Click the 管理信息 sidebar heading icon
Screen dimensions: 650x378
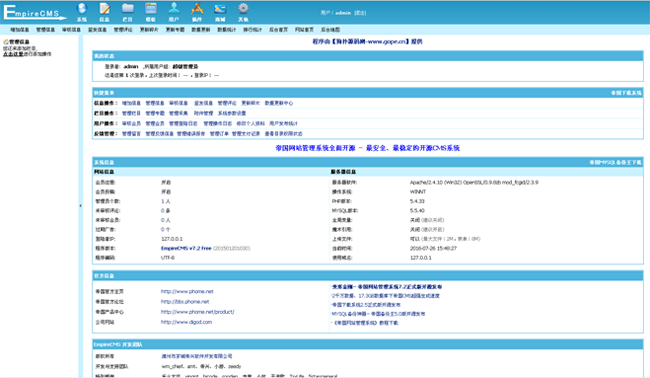click(6, 42)
